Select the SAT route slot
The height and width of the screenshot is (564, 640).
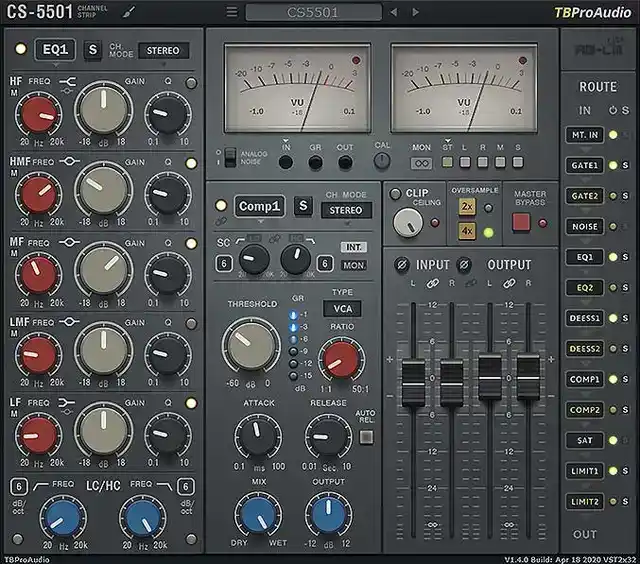[x=584, y=440]
